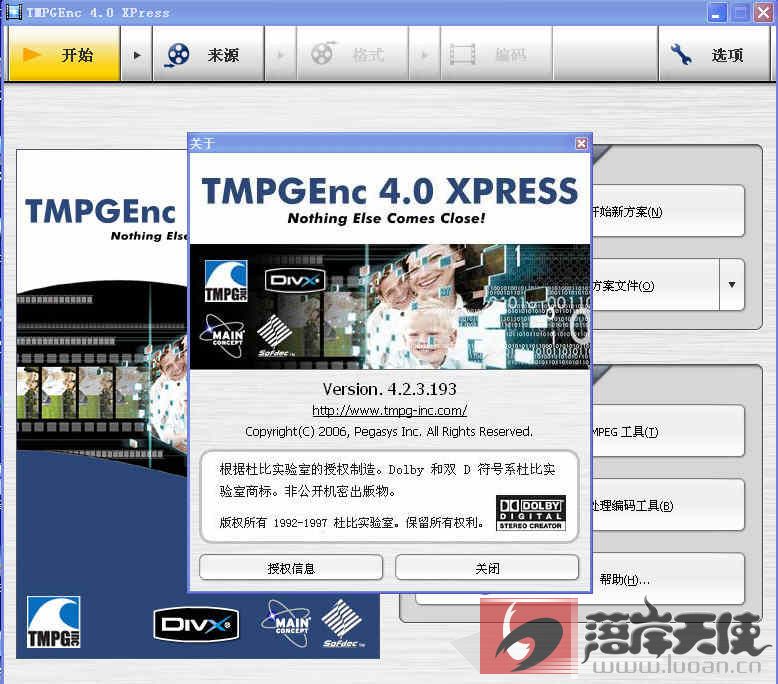Screen dimensions: 778x684
Task: Open the http://www.tmpg-inc.com/ link
Action: tap(389, 410)
